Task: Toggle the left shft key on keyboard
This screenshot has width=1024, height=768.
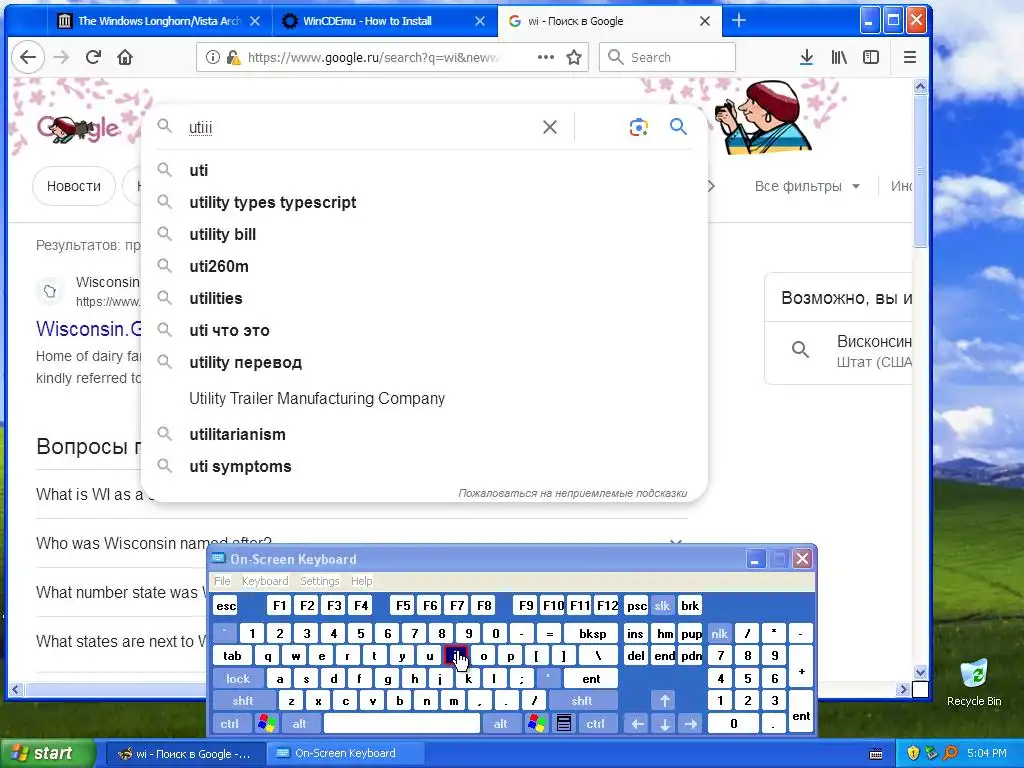Action: click(x=243, y=701)
